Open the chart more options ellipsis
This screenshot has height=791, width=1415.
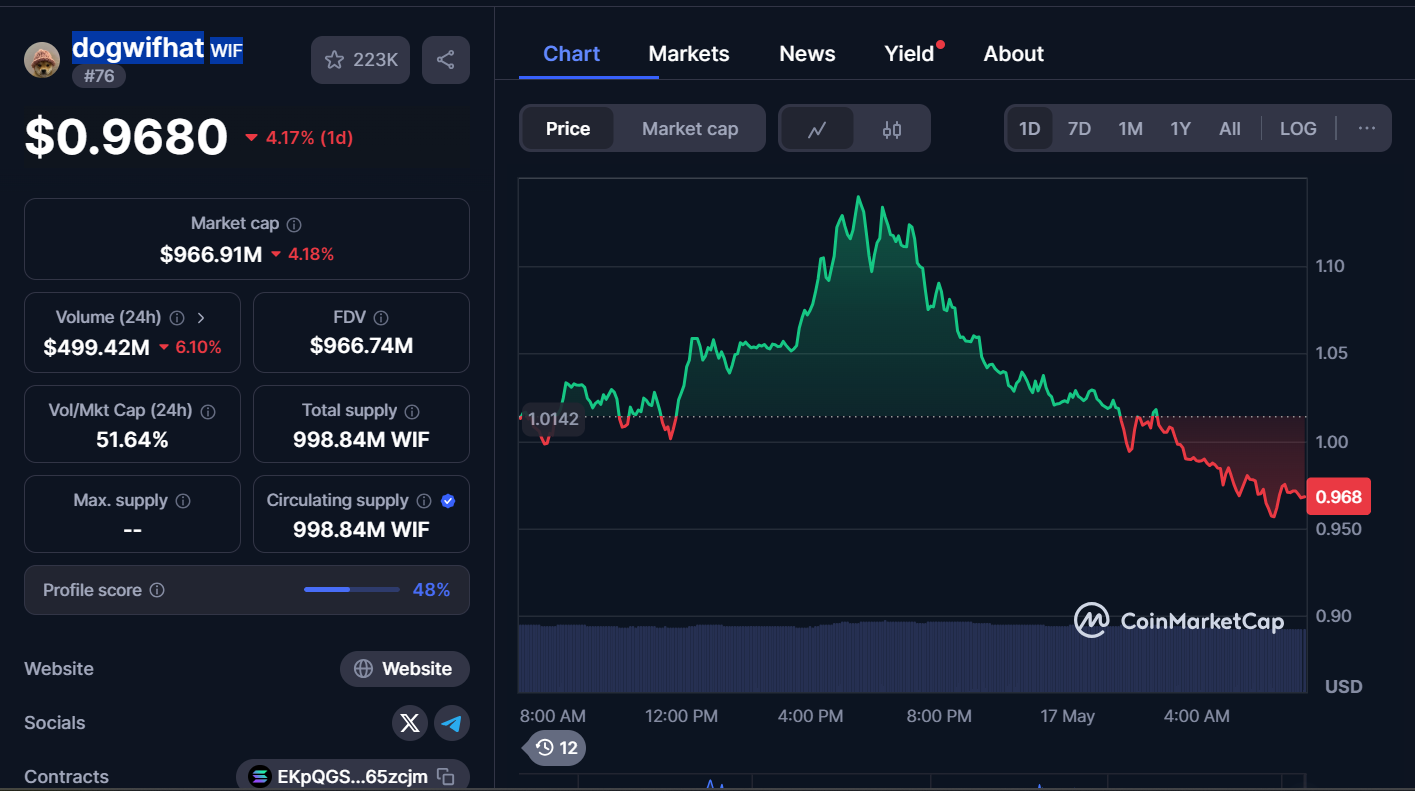pos(1367,129)
